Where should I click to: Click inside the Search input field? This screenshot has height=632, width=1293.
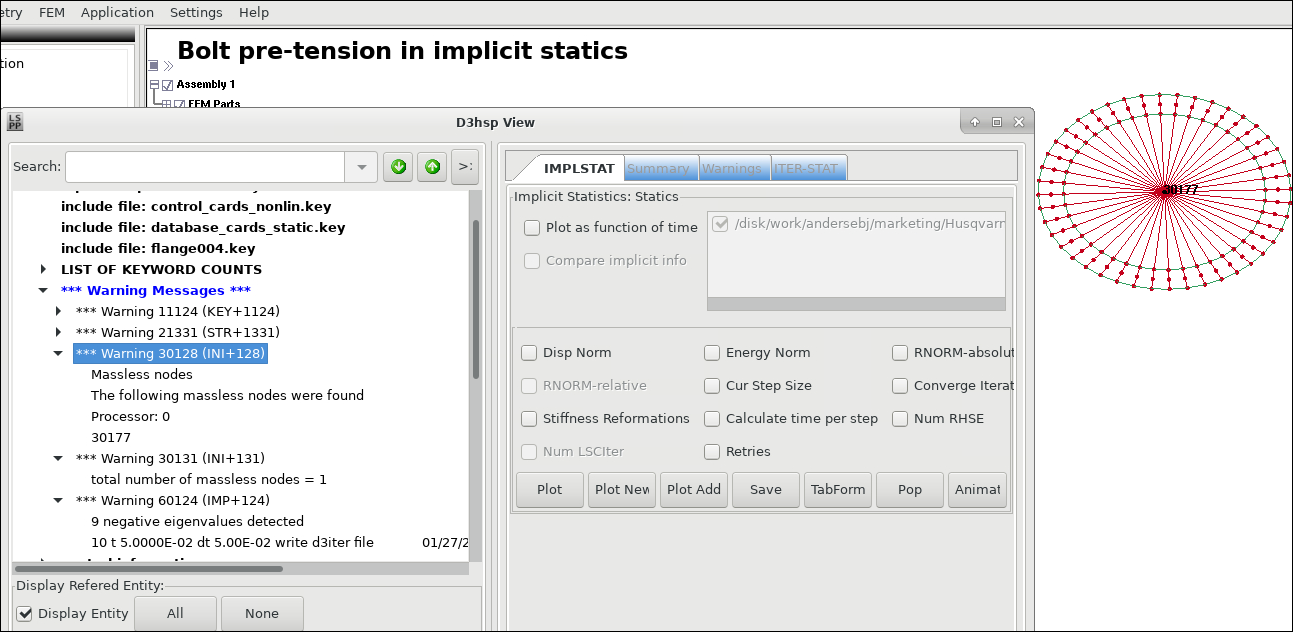(x=205, y=166)
